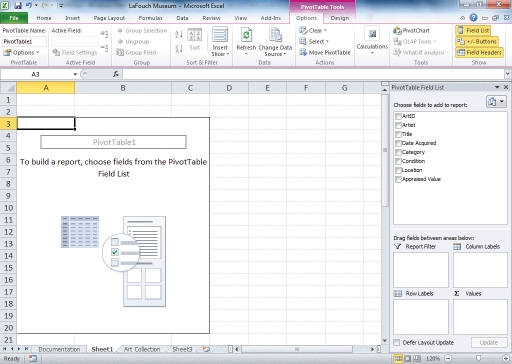Image resolution: width=512 pixels, height=364 pixels.
Task: Click PivotChart in Tools group
Action: coord(411,31)
